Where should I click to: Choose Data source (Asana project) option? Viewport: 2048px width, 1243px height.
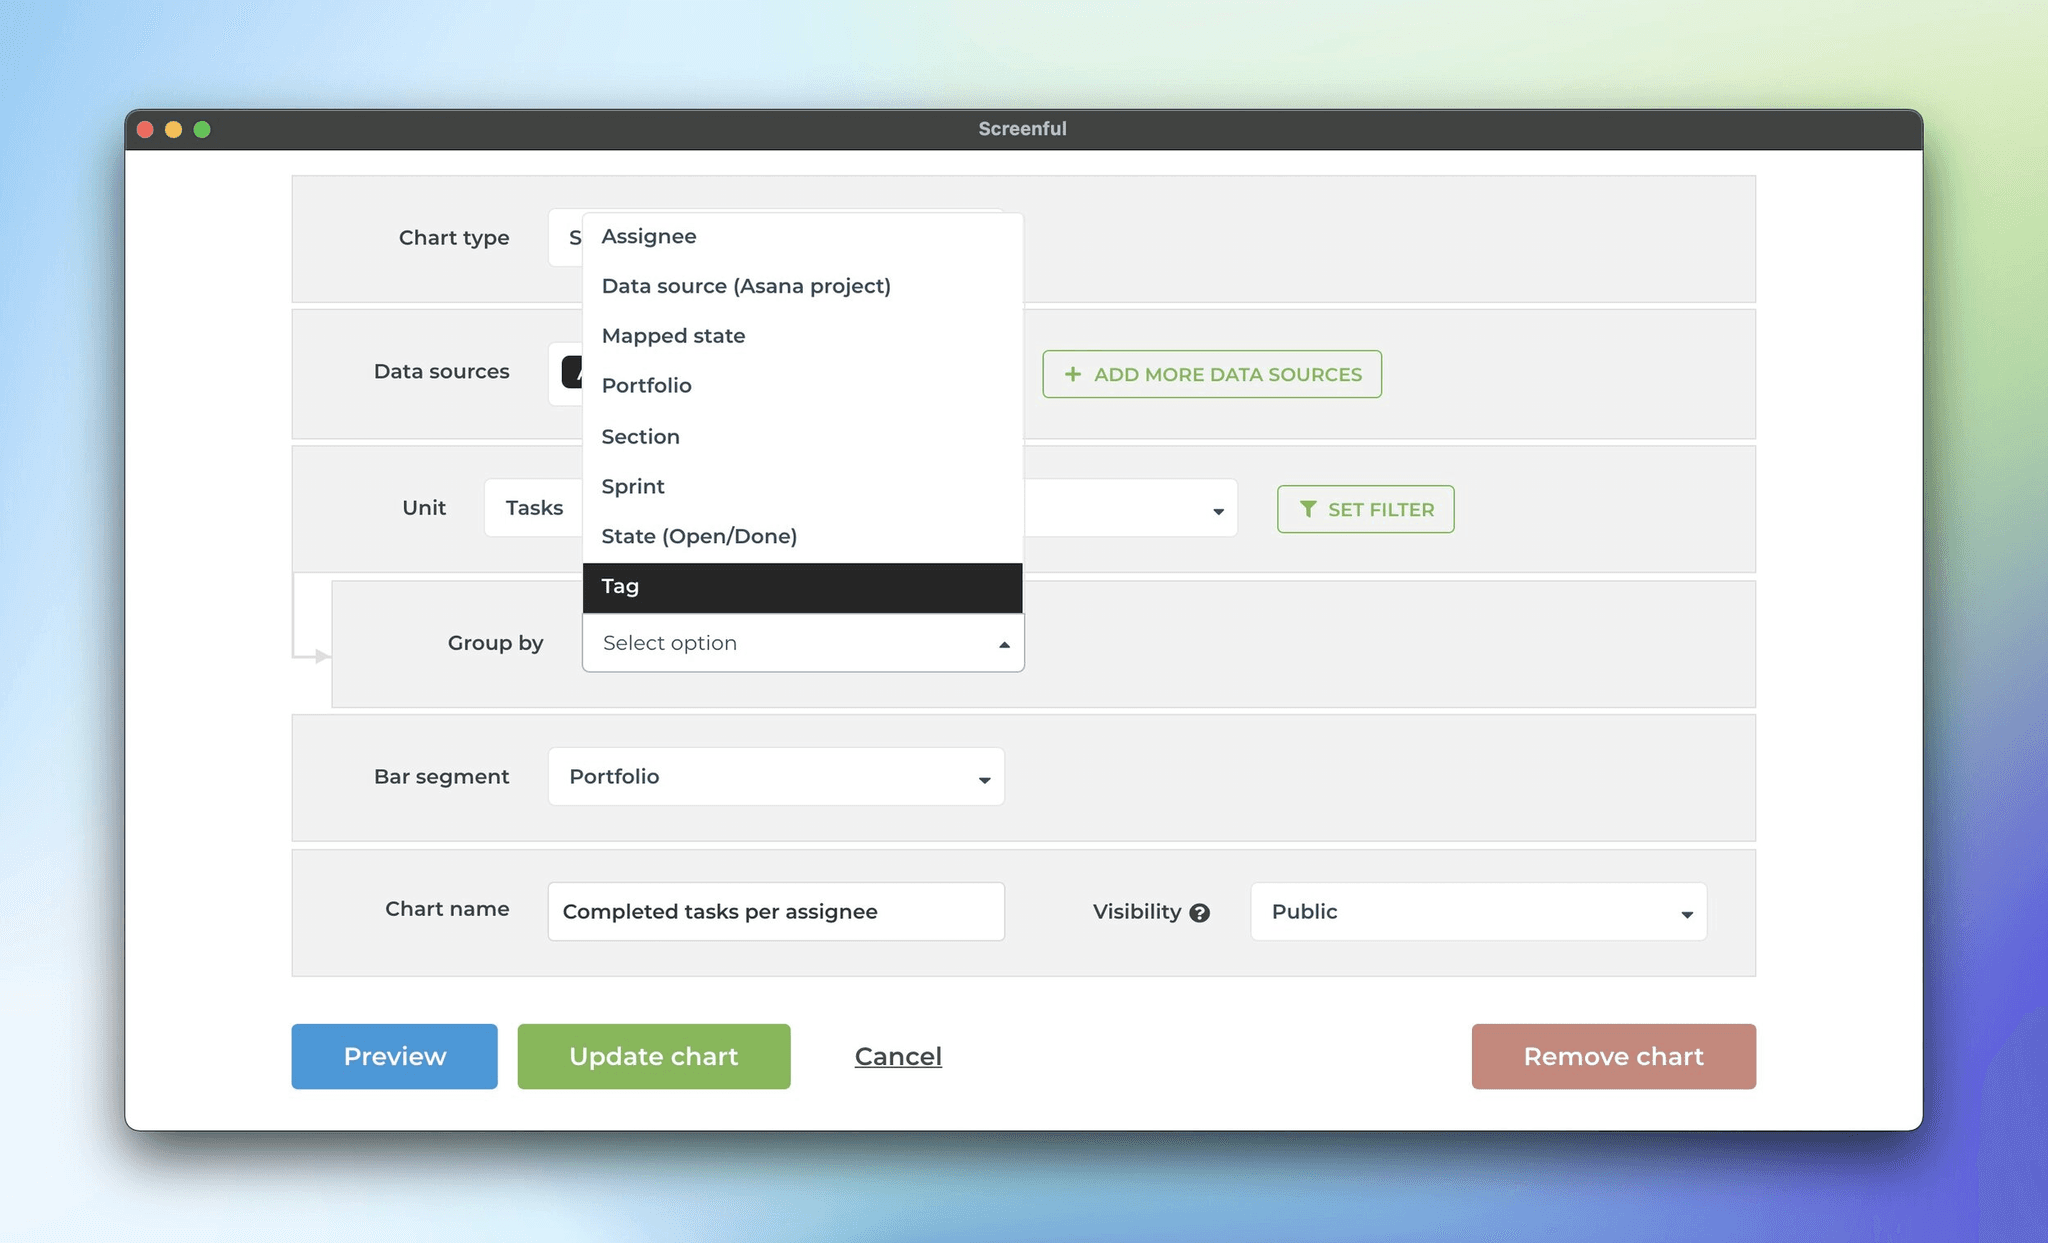pyautogui.click(x=747, y=286)
